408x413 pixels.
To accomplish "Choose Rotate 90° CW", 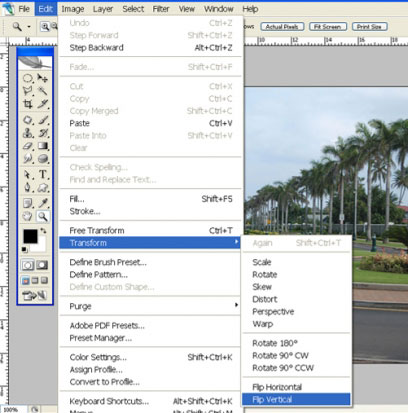I will click(x=296, y=355).
